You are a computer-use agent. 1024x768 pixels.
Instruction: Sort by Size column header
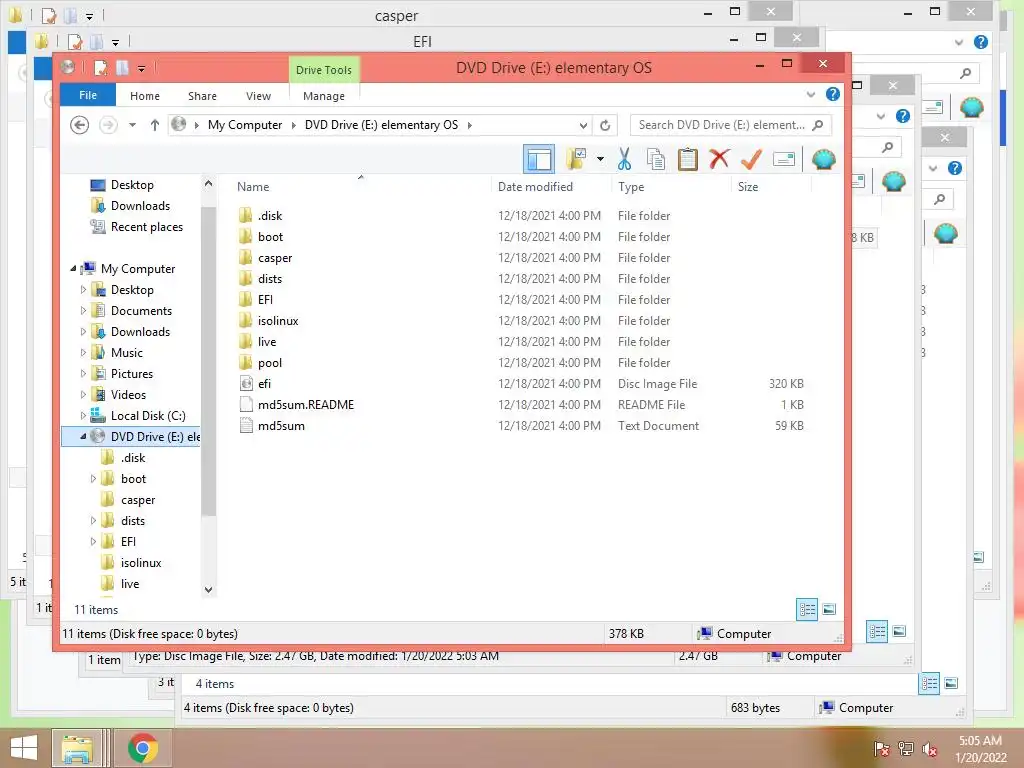pyautogui.click(x=748, y=187)
